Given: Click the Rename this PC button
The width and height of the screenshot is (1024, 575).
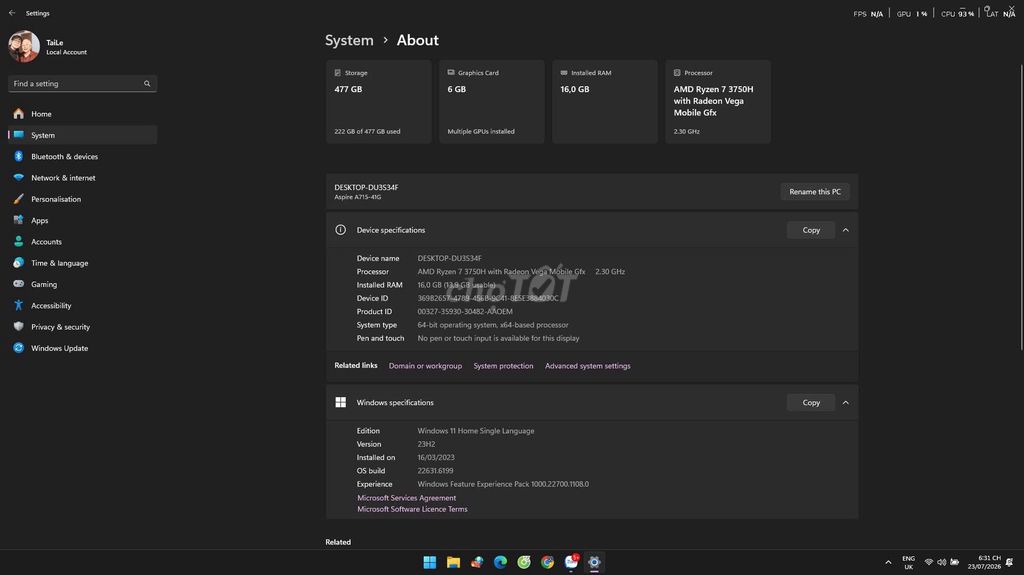Looking at the screenshot, I should [x=815, y=191].
